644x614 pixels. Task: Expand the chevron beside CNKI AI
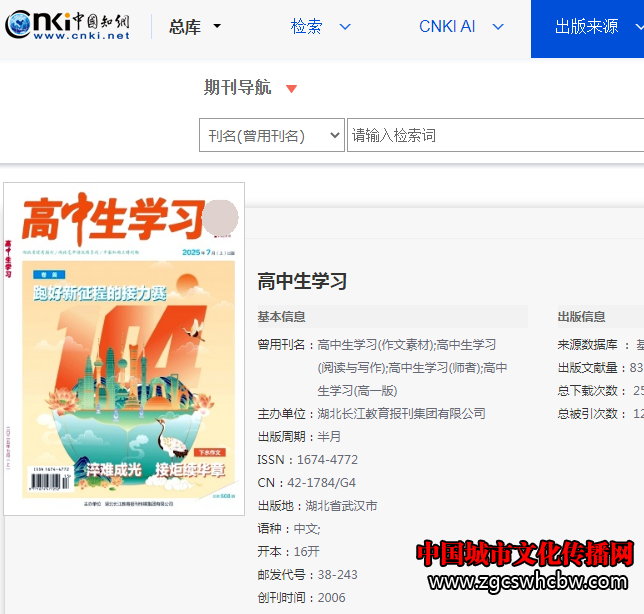point(501,27)
